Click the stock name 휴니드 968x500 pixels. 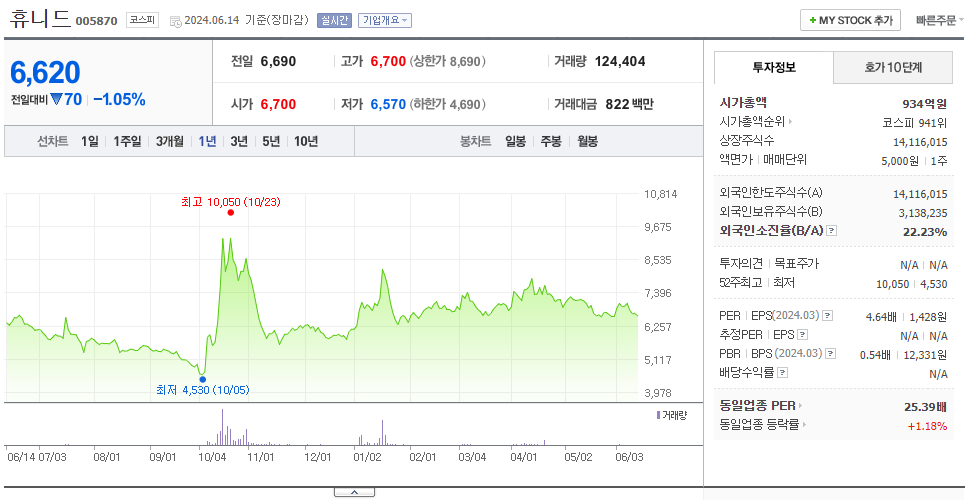pyautogui.click(x=40, y=19)
